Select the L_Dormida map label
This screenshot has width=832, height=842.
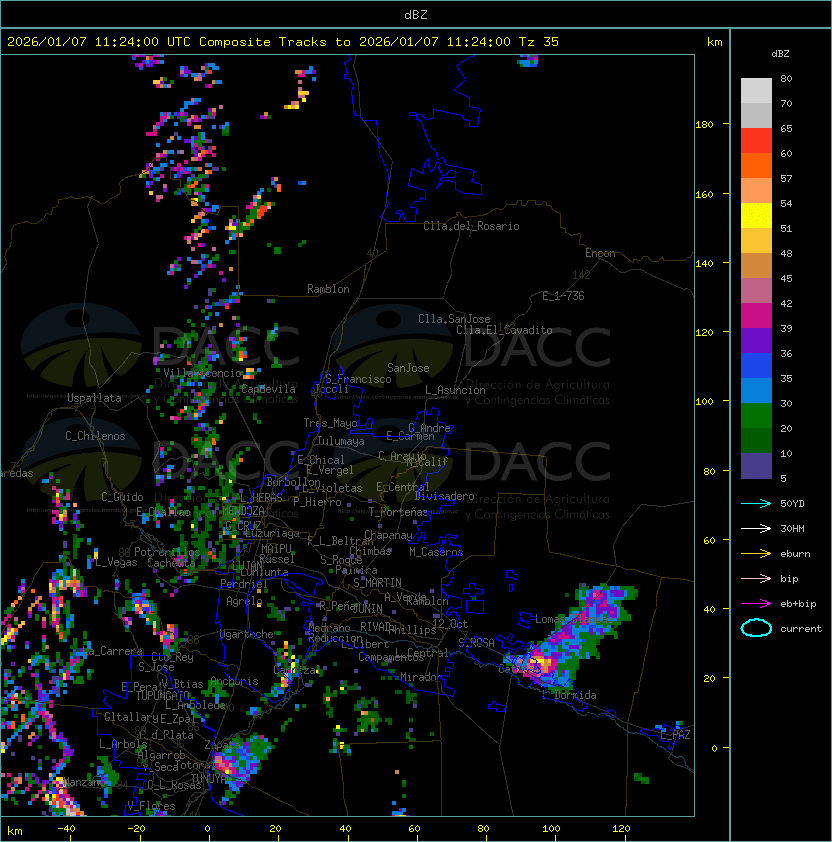[x=569, y=695]
